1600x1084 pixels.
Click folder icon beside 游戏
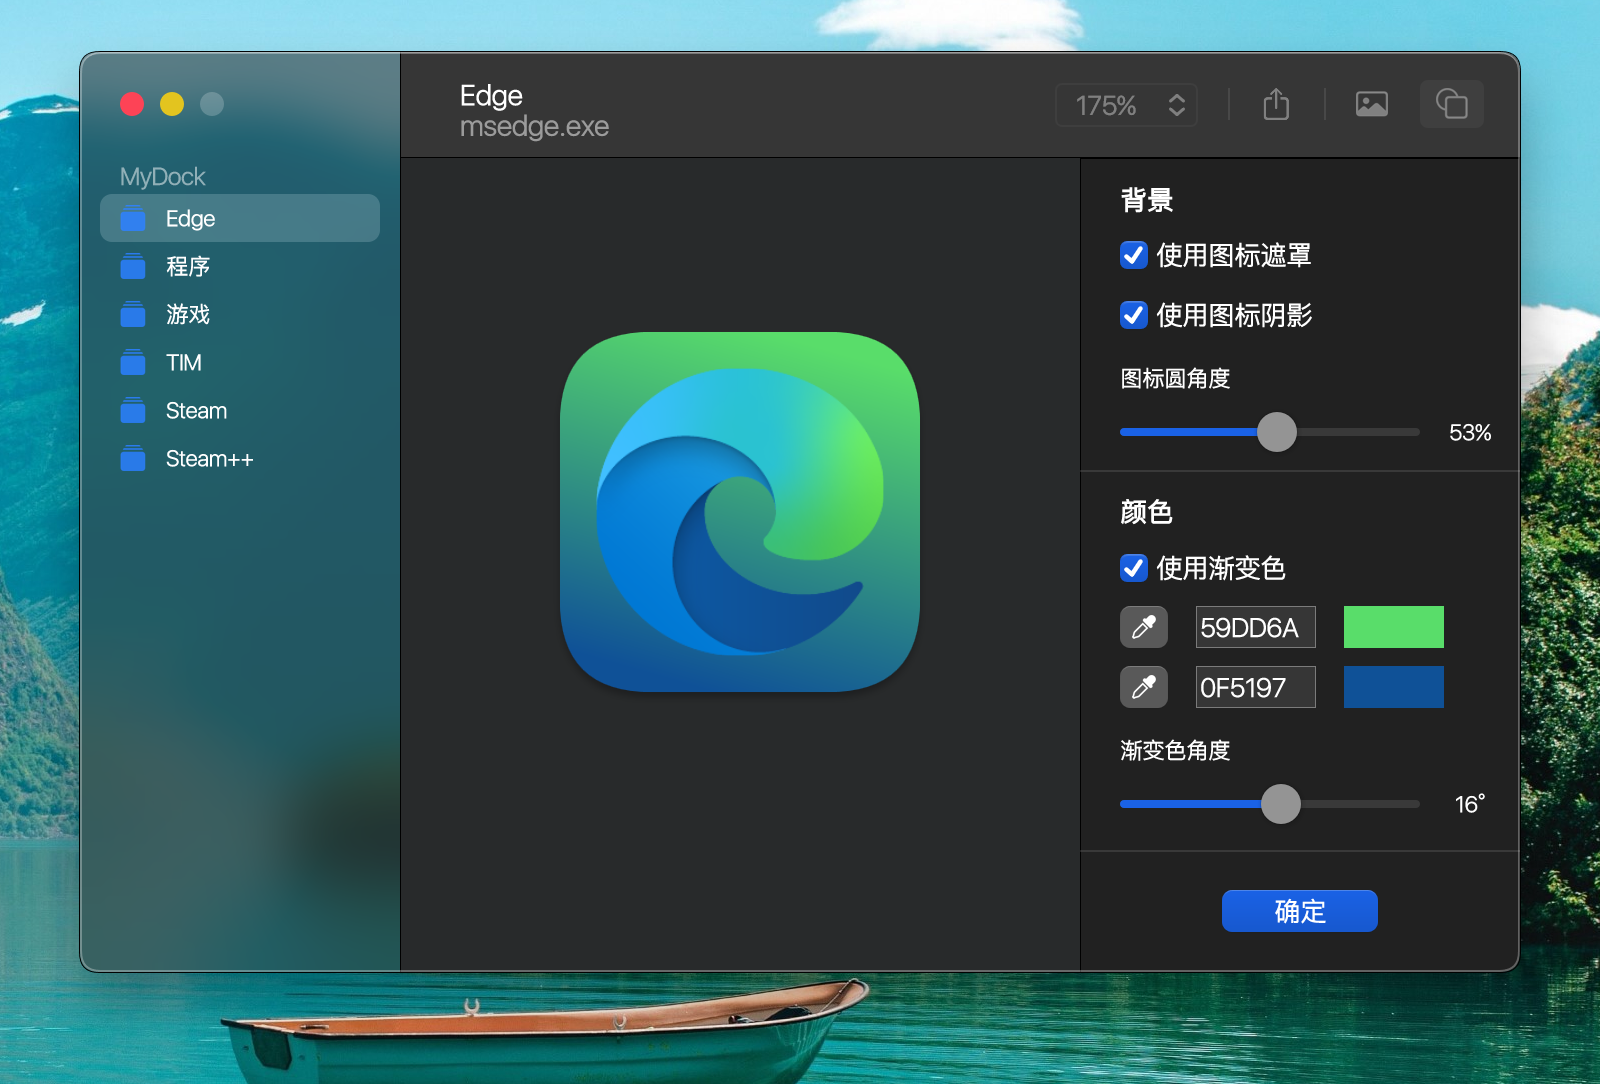133,314
